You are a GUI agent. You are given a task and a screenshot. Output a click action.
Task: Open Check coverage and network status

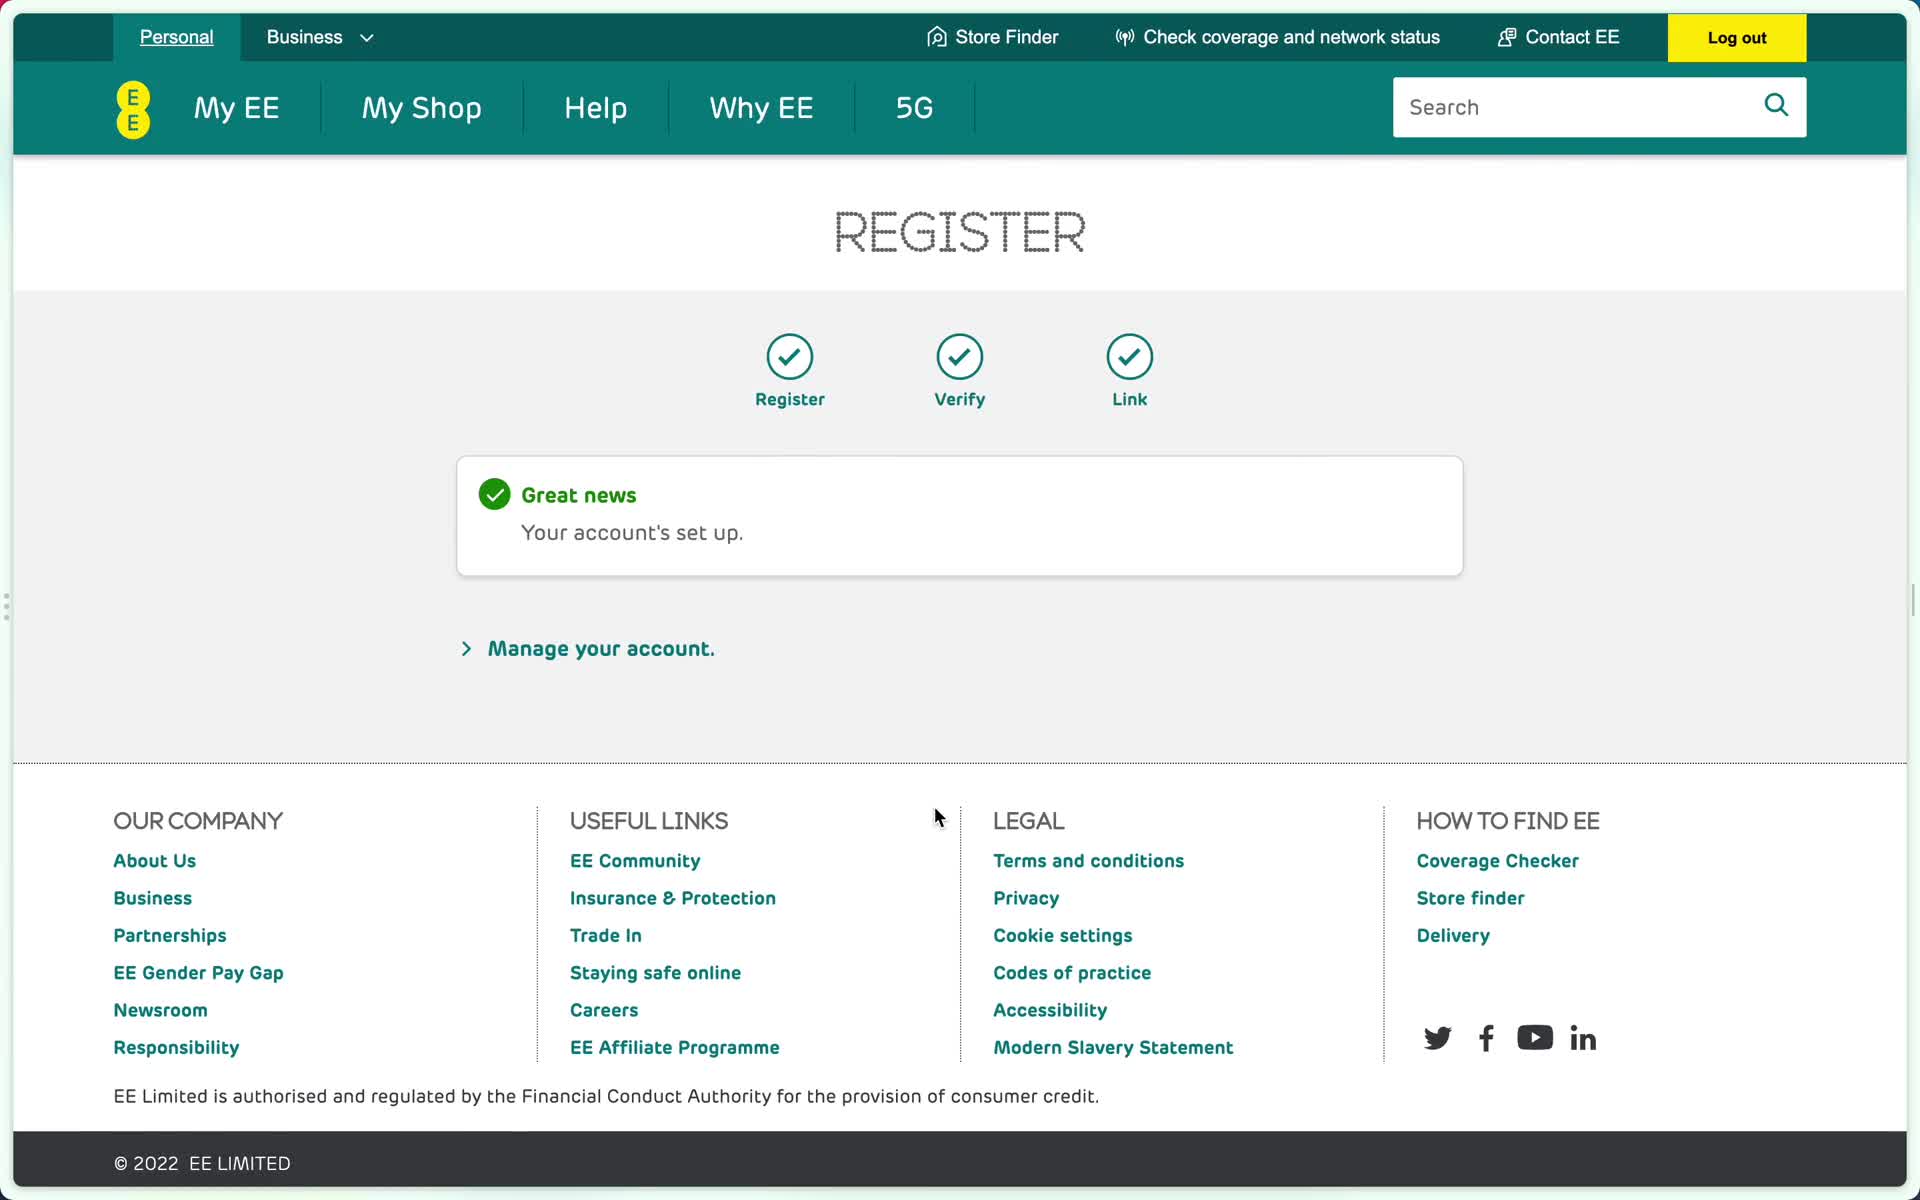[x=1291, y=37]
